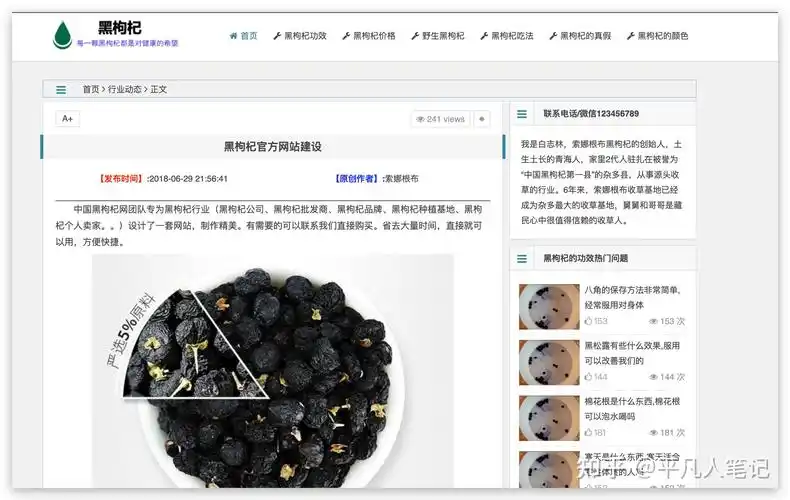
Task: Click the eye icon in the views counter
Action: tap(420, 119)
